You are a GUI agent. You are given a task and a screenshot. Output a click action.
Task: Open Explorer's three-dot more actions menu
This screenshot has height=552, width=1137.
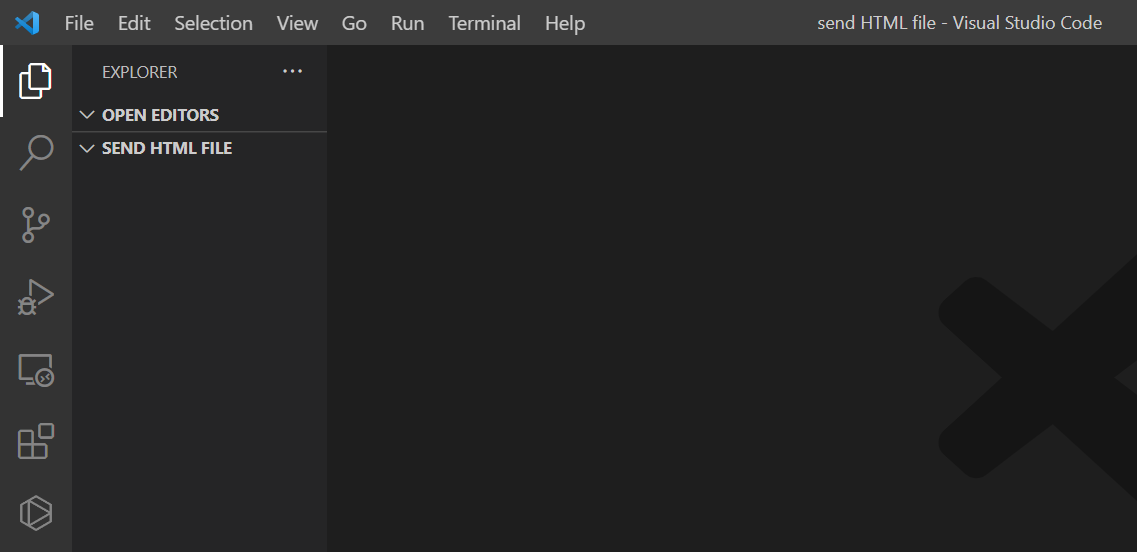292,72
